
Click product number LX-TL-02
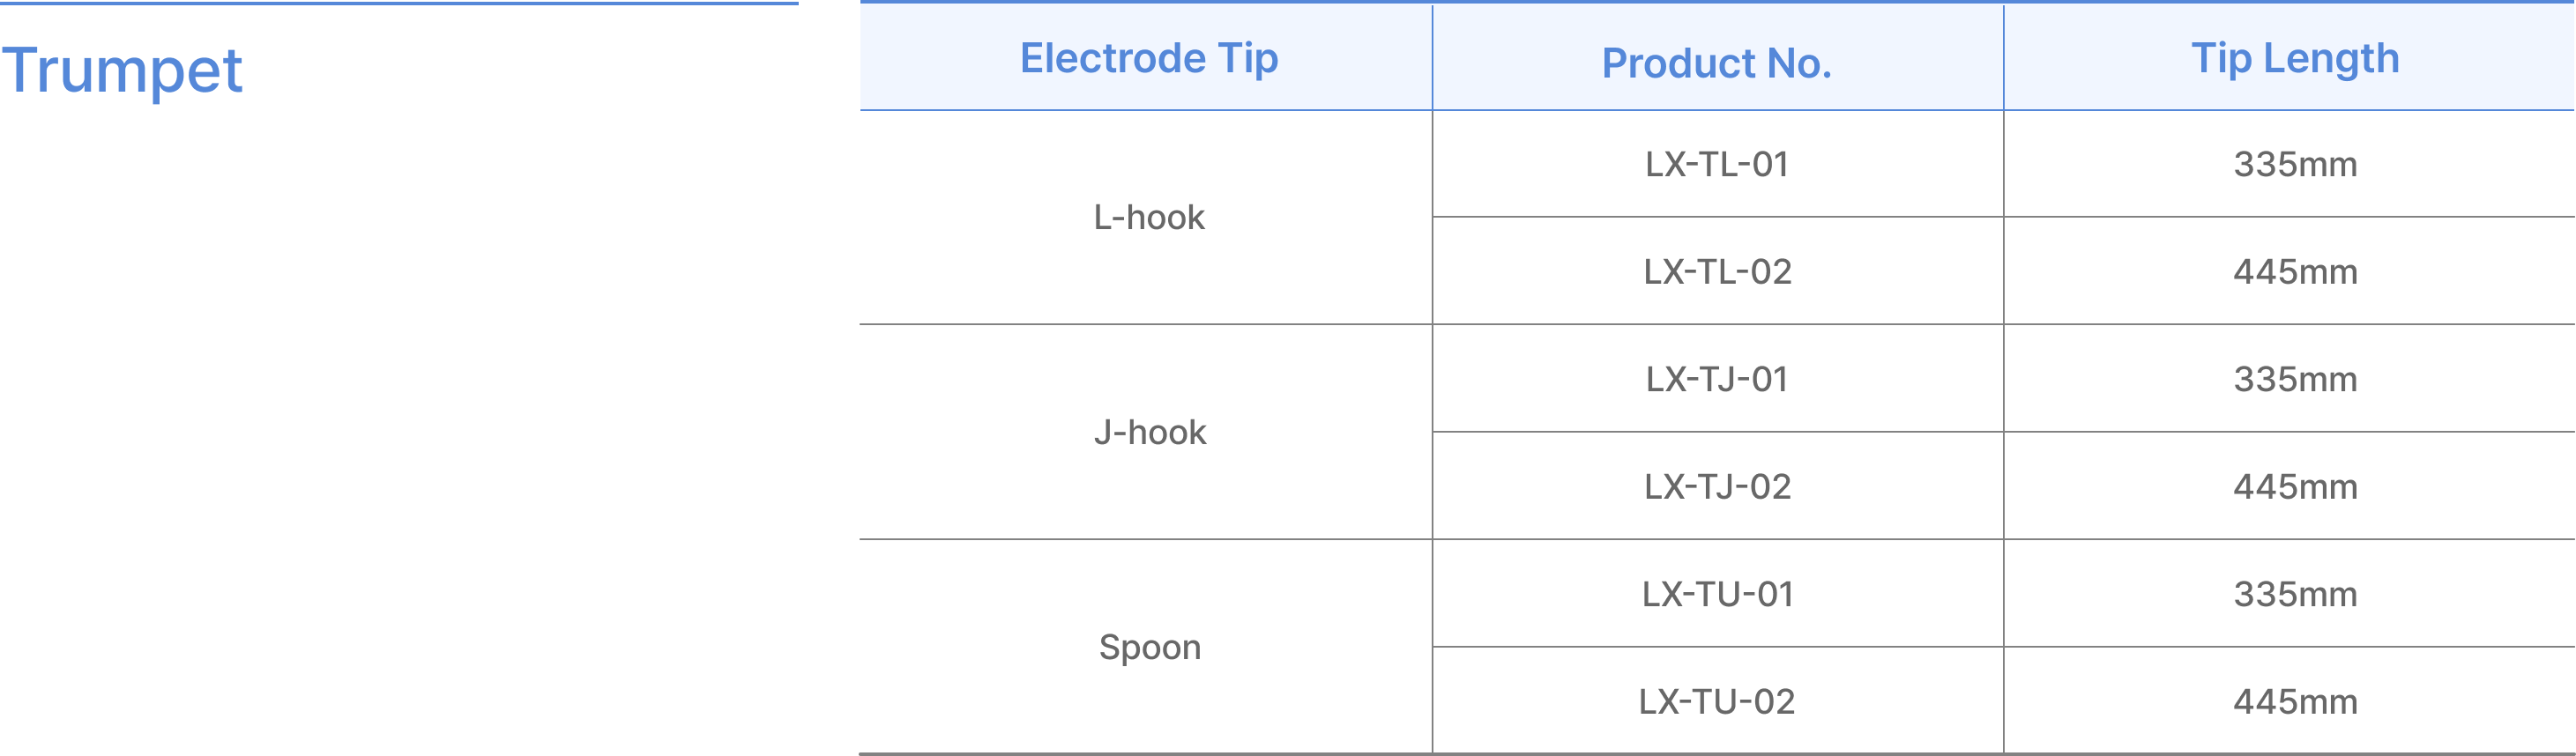pyautogui.click(x=1717, y=271)
